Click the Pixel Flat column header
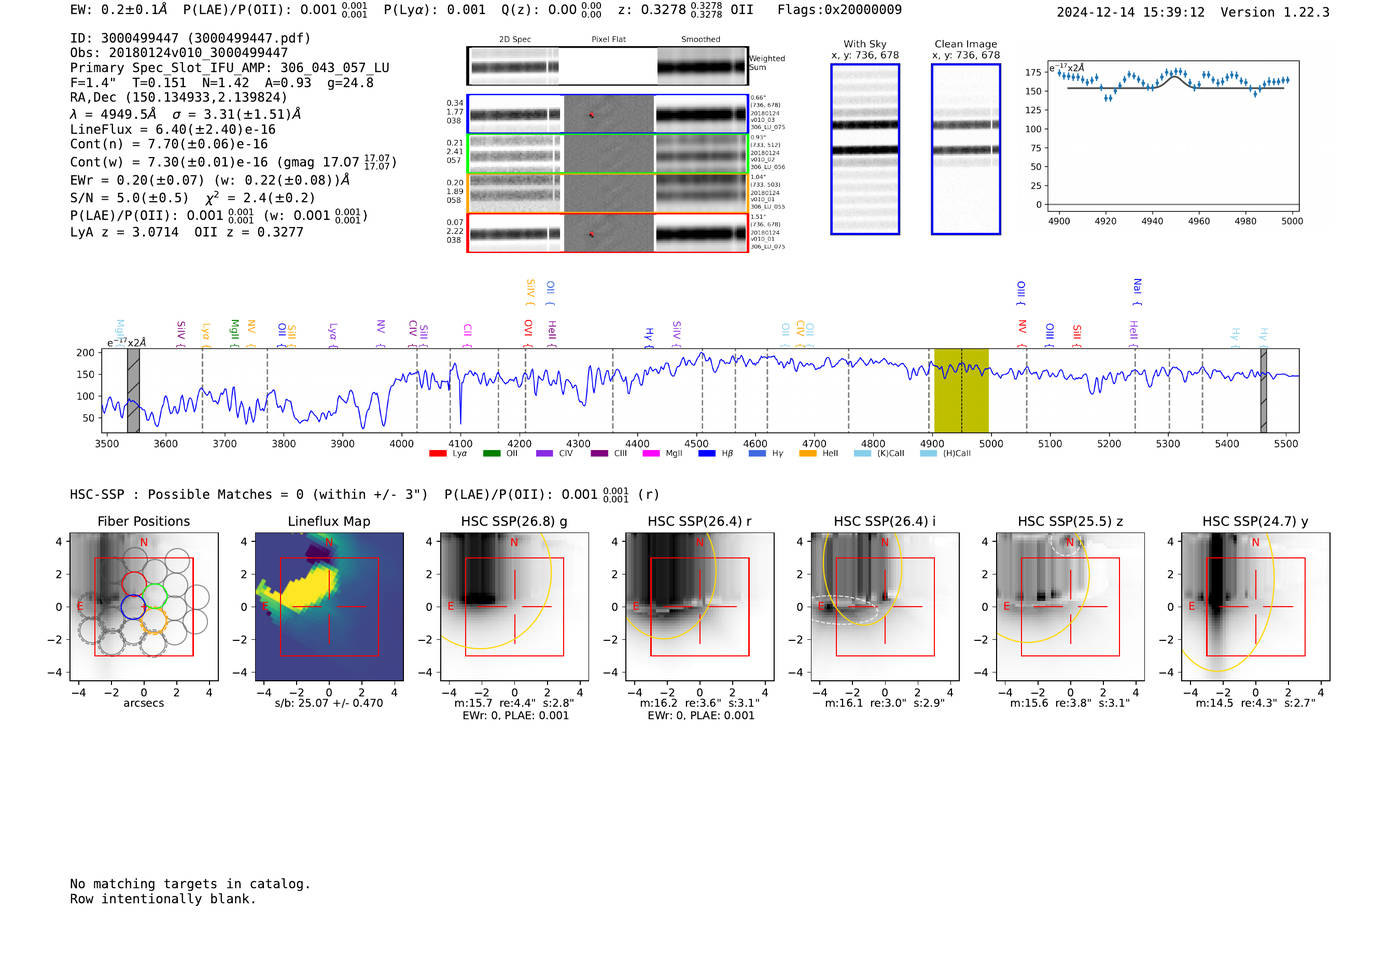Viewport: 1400px width, 953px height. coord(608,40)
